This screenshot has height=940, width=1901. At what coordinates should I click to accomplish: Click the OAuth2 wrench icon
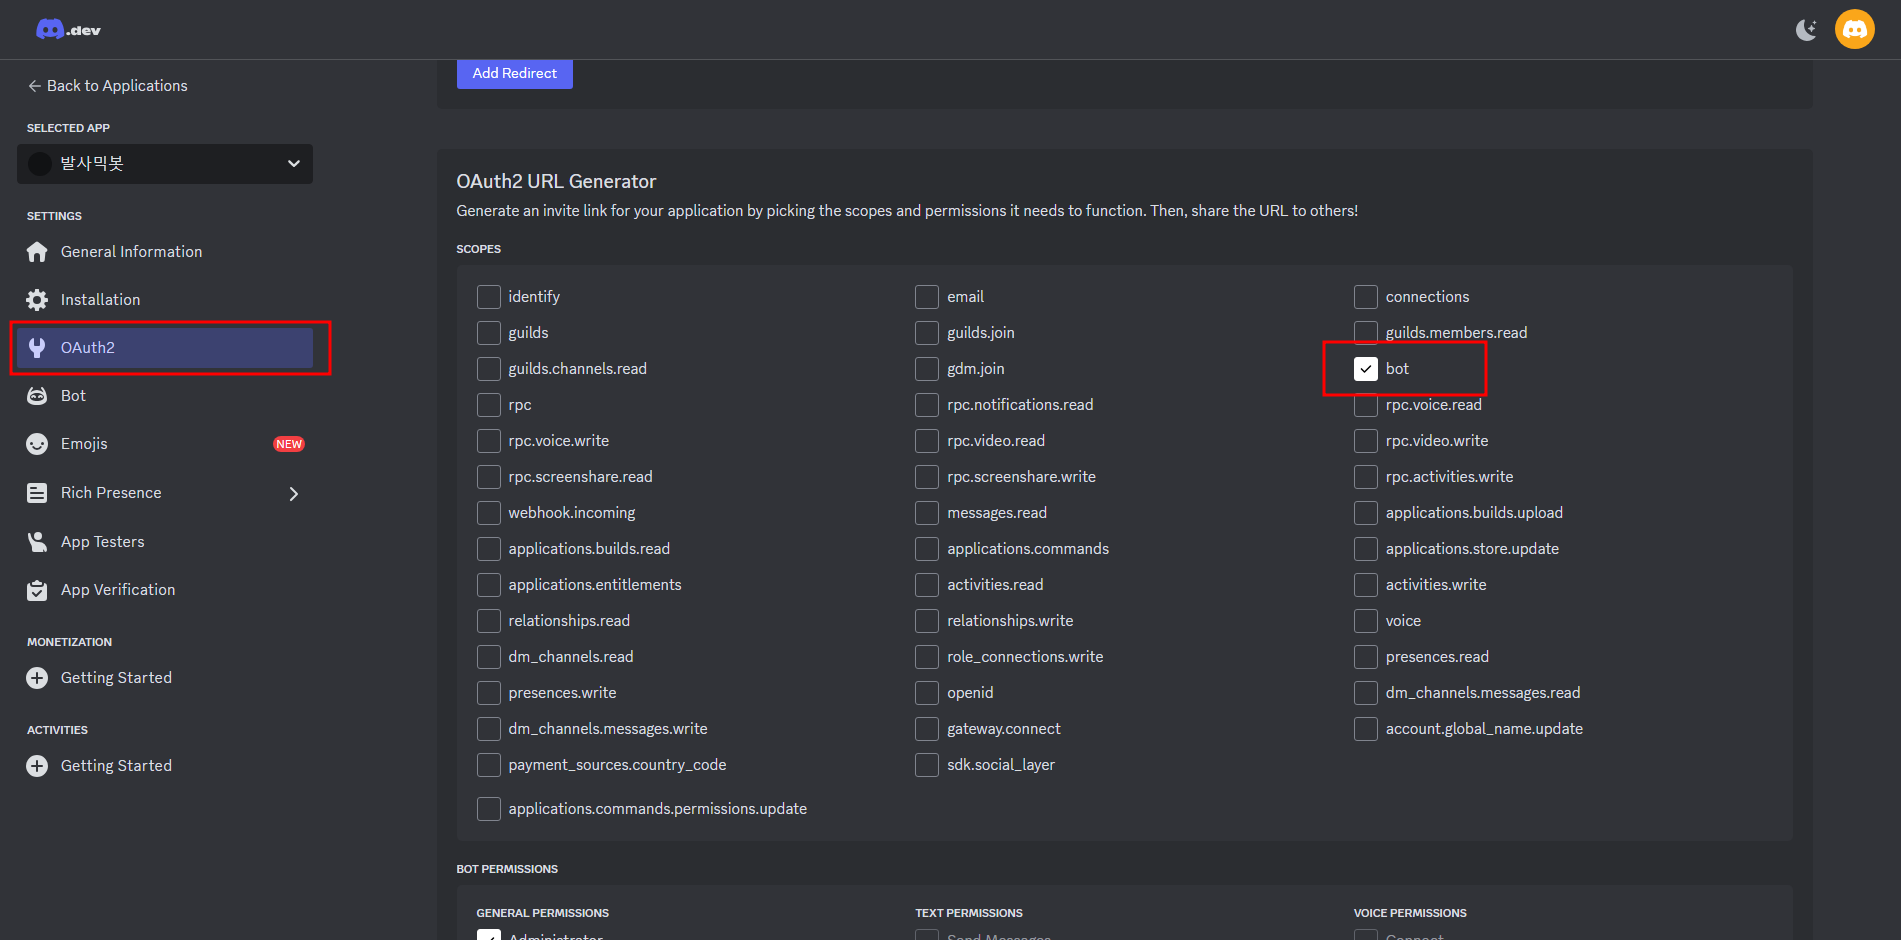click(x=37, y=348)
